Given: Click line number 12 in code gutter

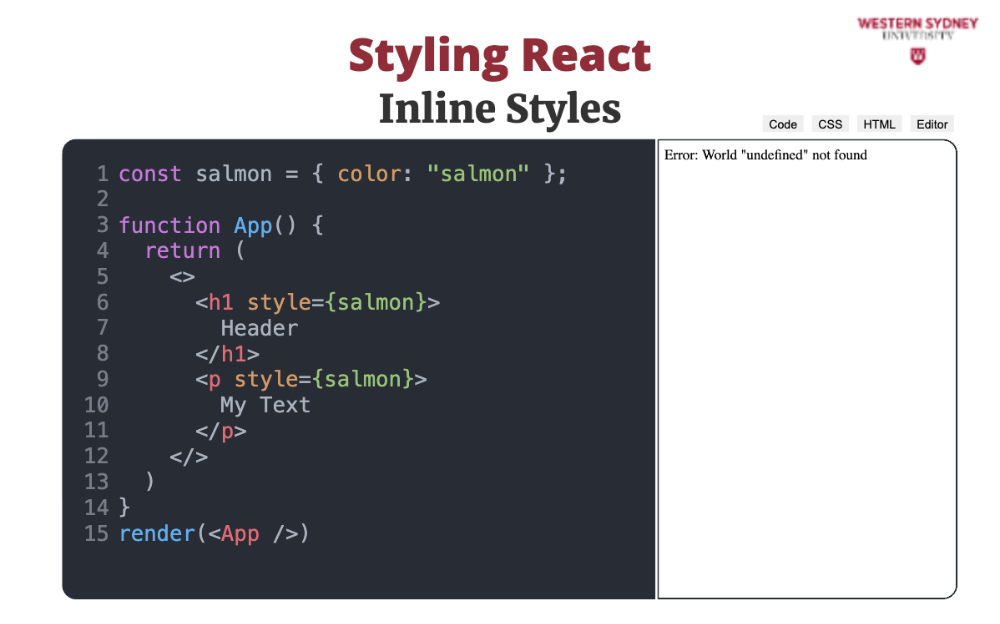Looking at the screenshot, I should 97,456.
